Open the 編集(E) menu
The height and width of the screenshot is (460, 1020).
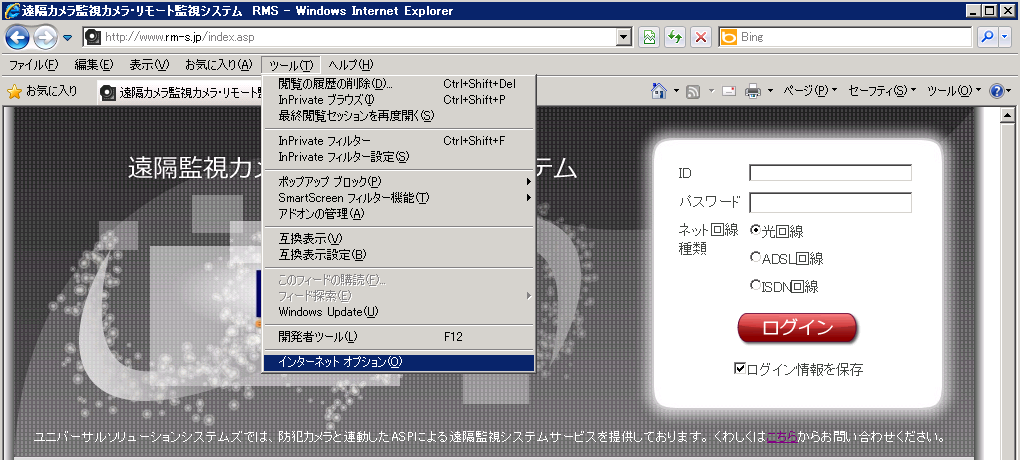click(94, 65)
